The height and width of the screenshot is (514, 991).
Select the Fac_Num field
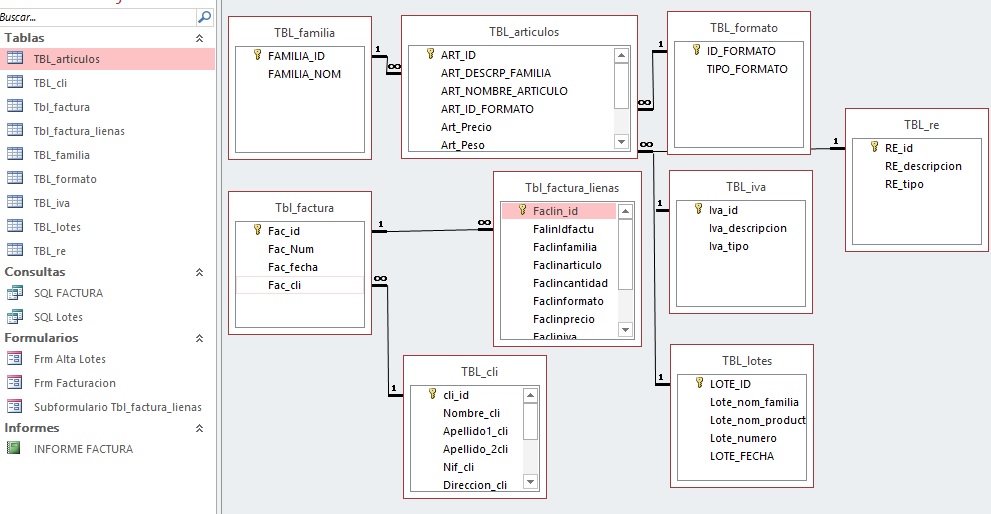click(291, 249)
